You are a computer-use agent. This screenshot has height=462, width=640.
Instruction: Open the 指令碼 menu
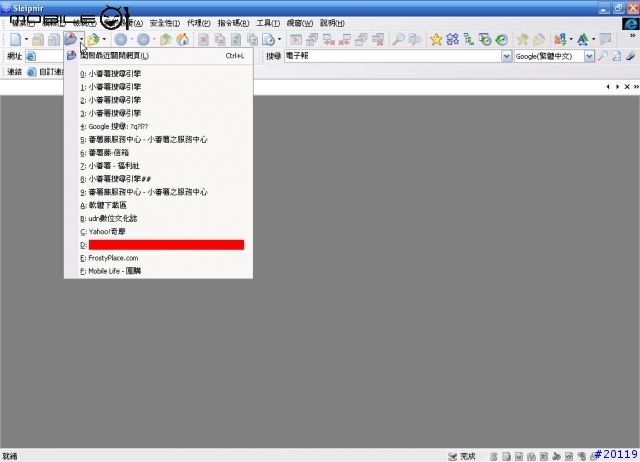[x=233, y=23]
